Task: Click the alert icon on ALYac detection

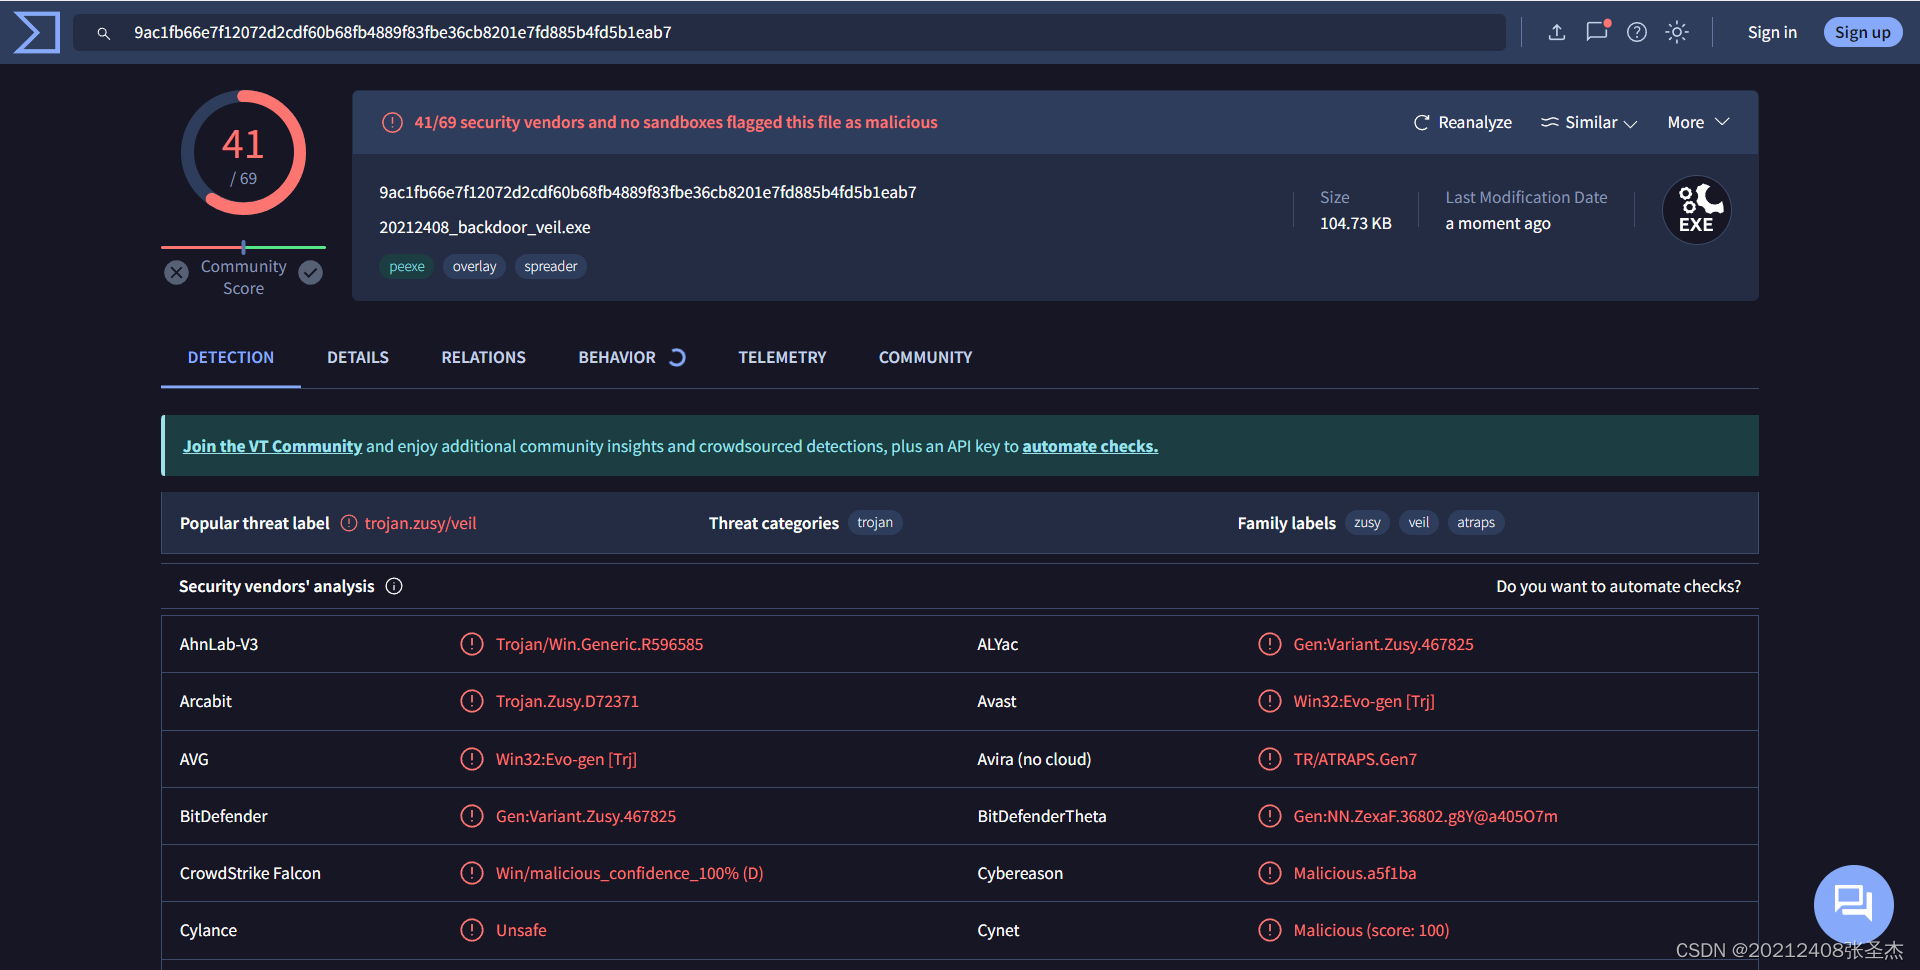Action: coord(1269,644)
